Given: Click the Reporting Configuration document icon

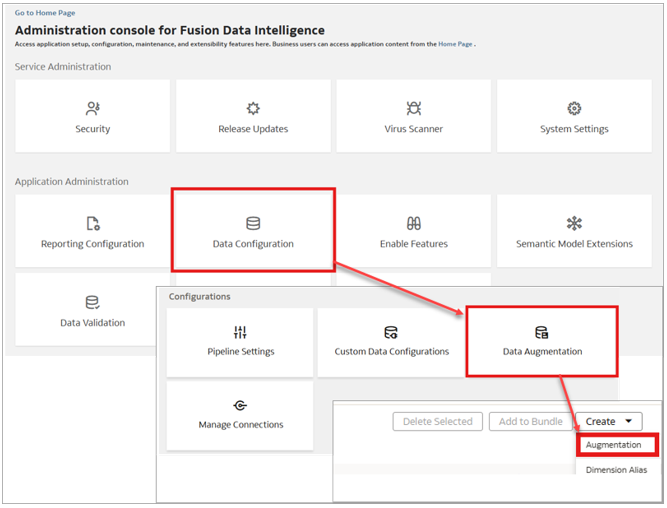Looking at the screenshot, I should coord(93,223).
